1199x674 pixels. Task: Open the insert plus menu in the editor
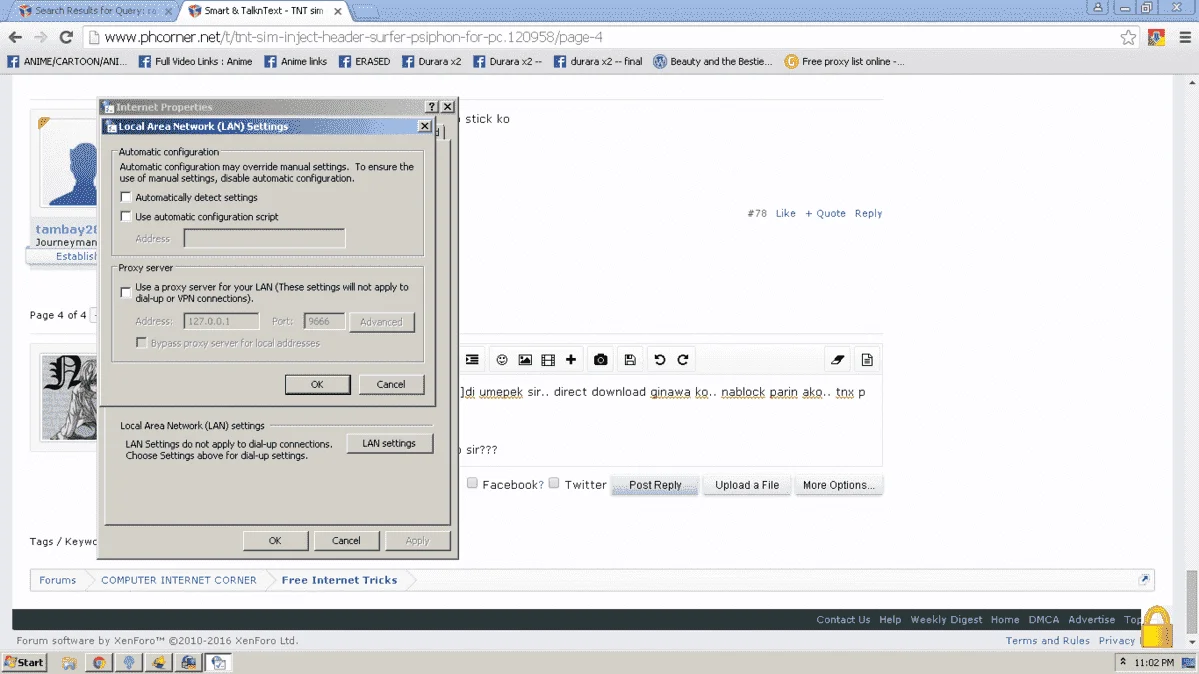[570, 360]
